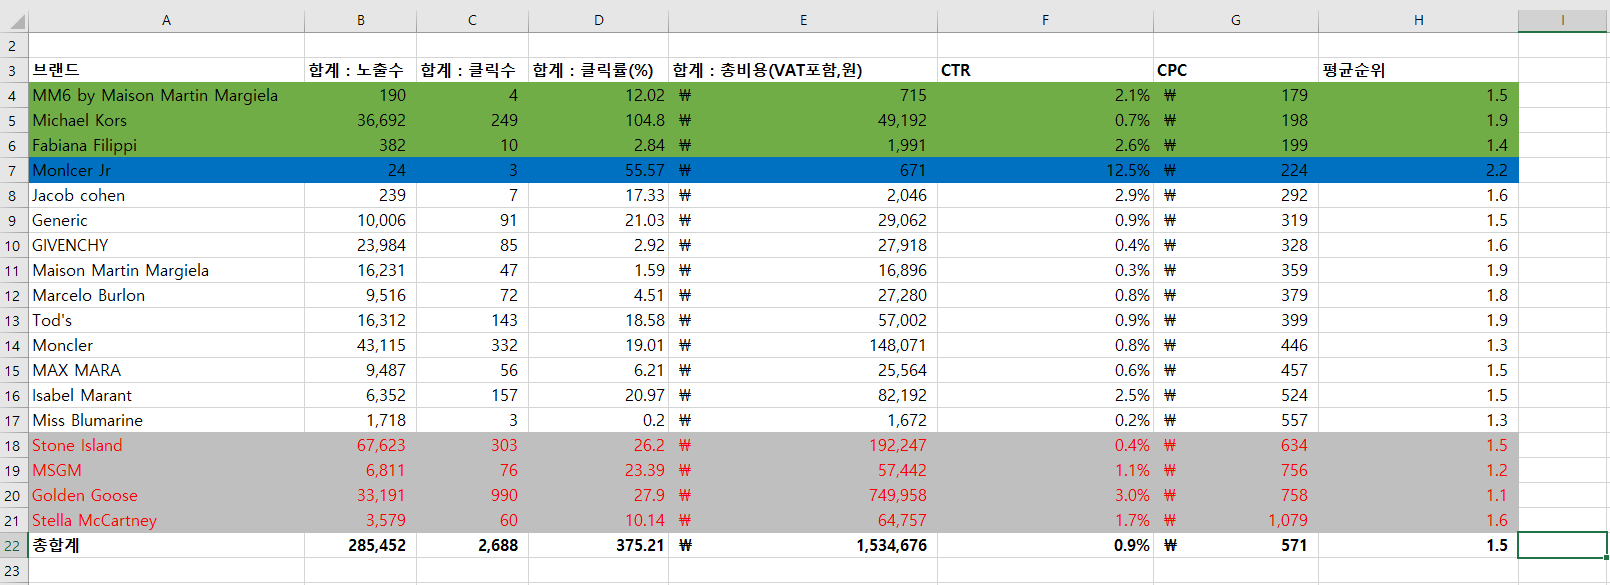Select column E header

803,20
